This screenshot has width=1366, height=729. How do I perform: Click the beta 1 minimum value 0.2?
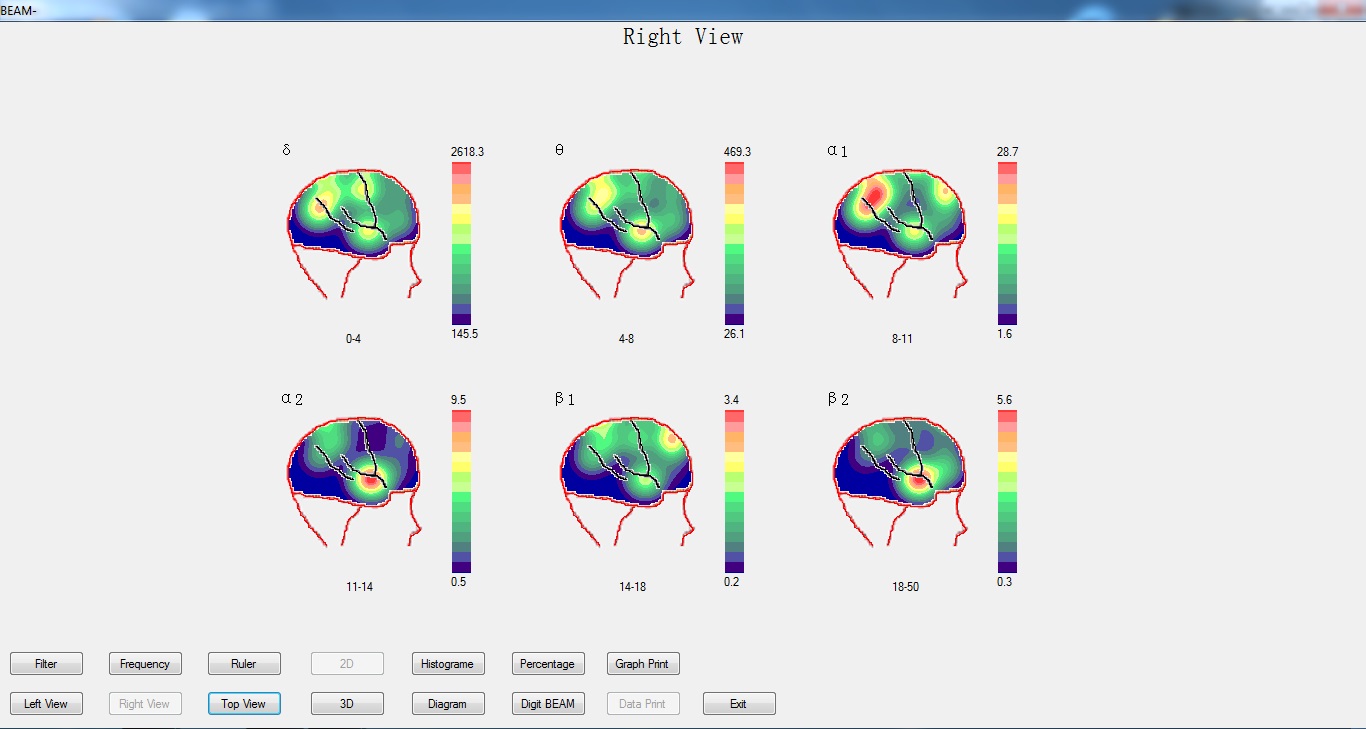732,582
